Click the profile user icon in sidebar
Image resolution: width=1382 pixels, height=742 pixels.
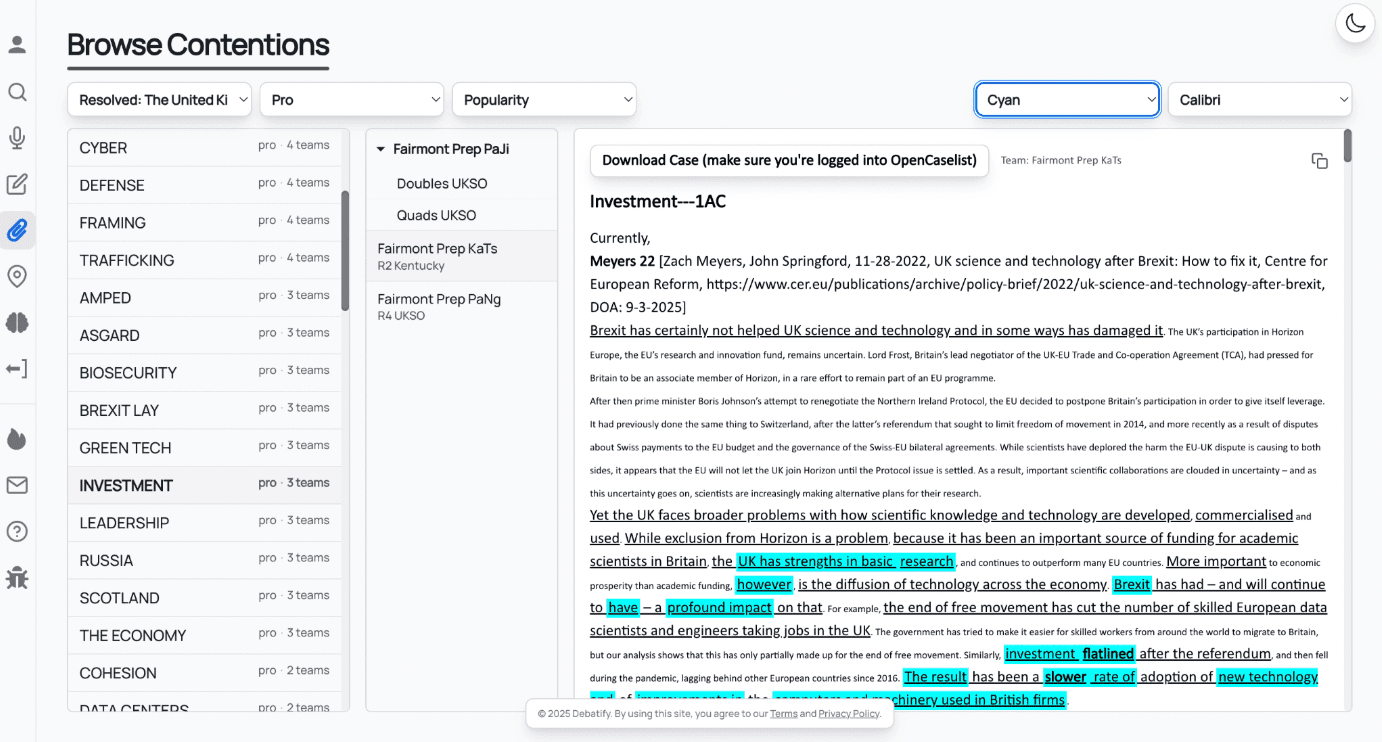17,45
